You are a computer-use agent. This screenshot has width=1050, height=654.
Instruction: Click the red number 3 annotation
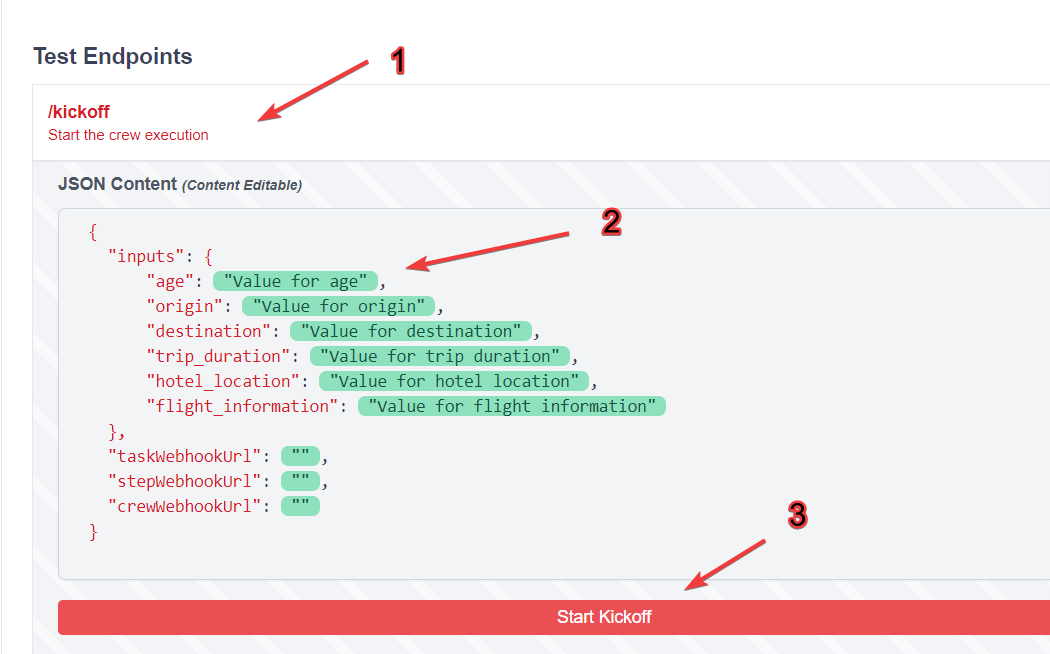click(796, 515)
